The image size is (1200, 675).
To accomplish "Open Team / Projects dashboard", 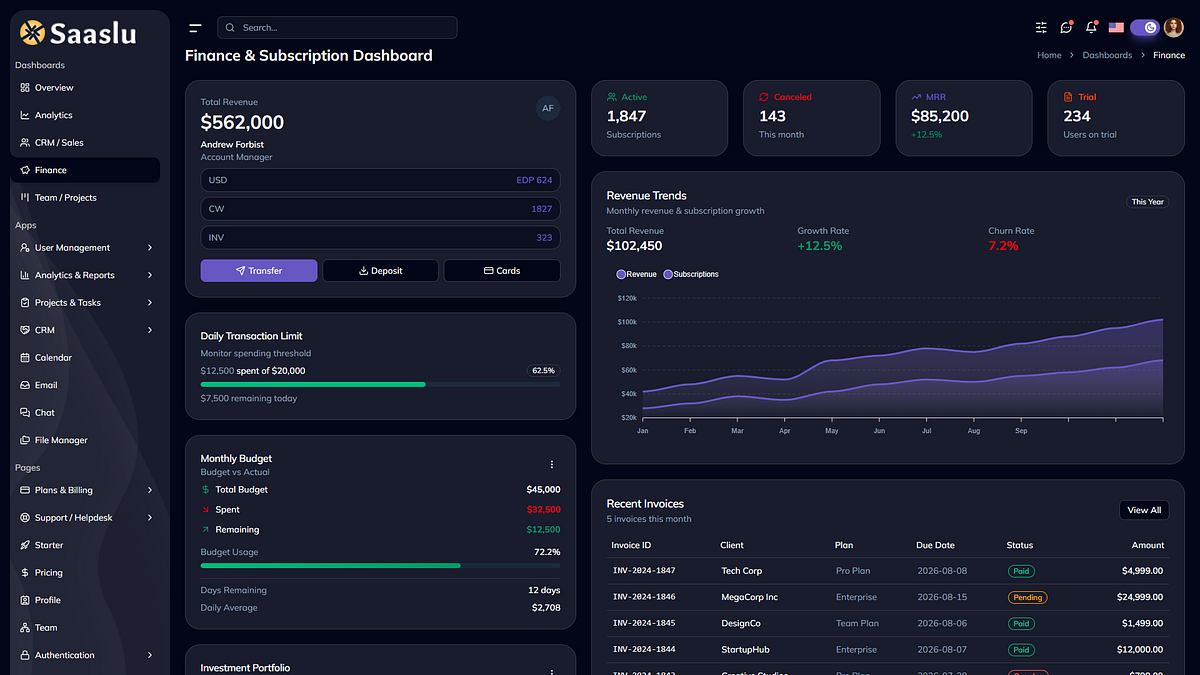I will tap(85, 198).
